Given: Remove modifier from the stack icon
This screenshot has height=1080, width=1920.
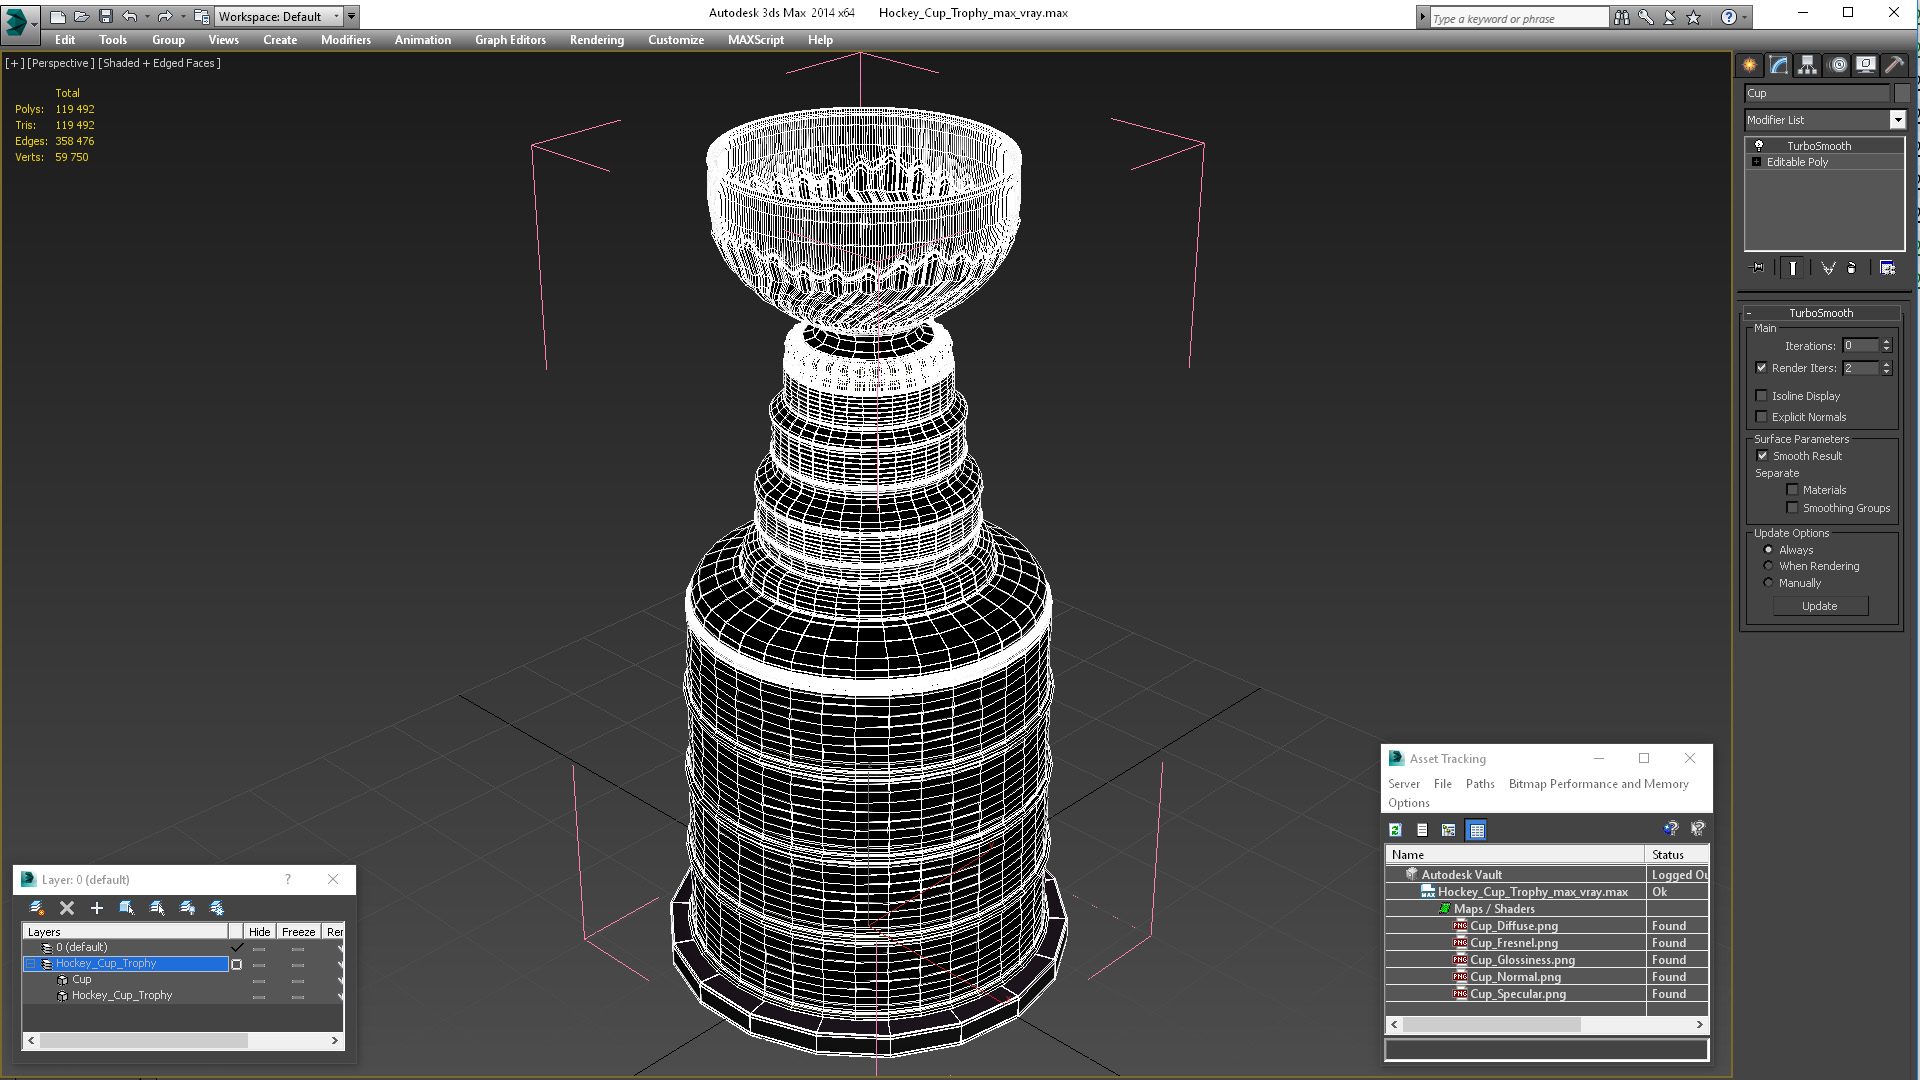Looking at the screenshot, I should (x=1852, y=268).
